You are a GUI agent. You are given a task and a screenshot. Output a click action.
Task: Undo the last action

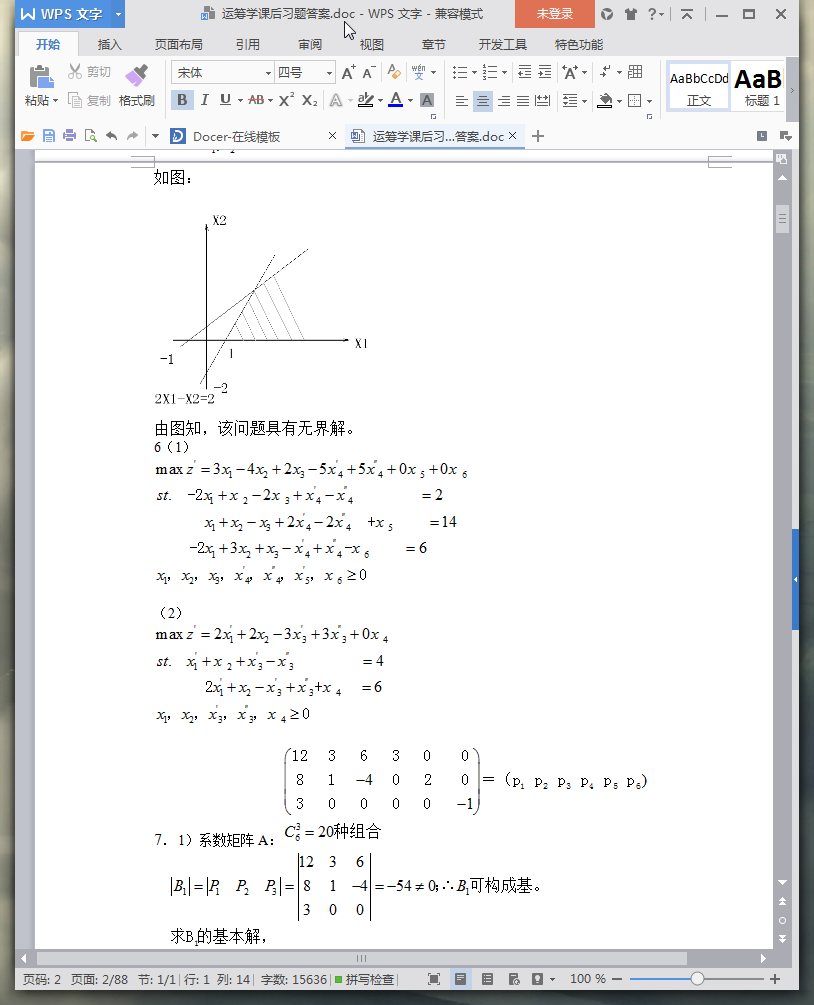tap(112, 136)
